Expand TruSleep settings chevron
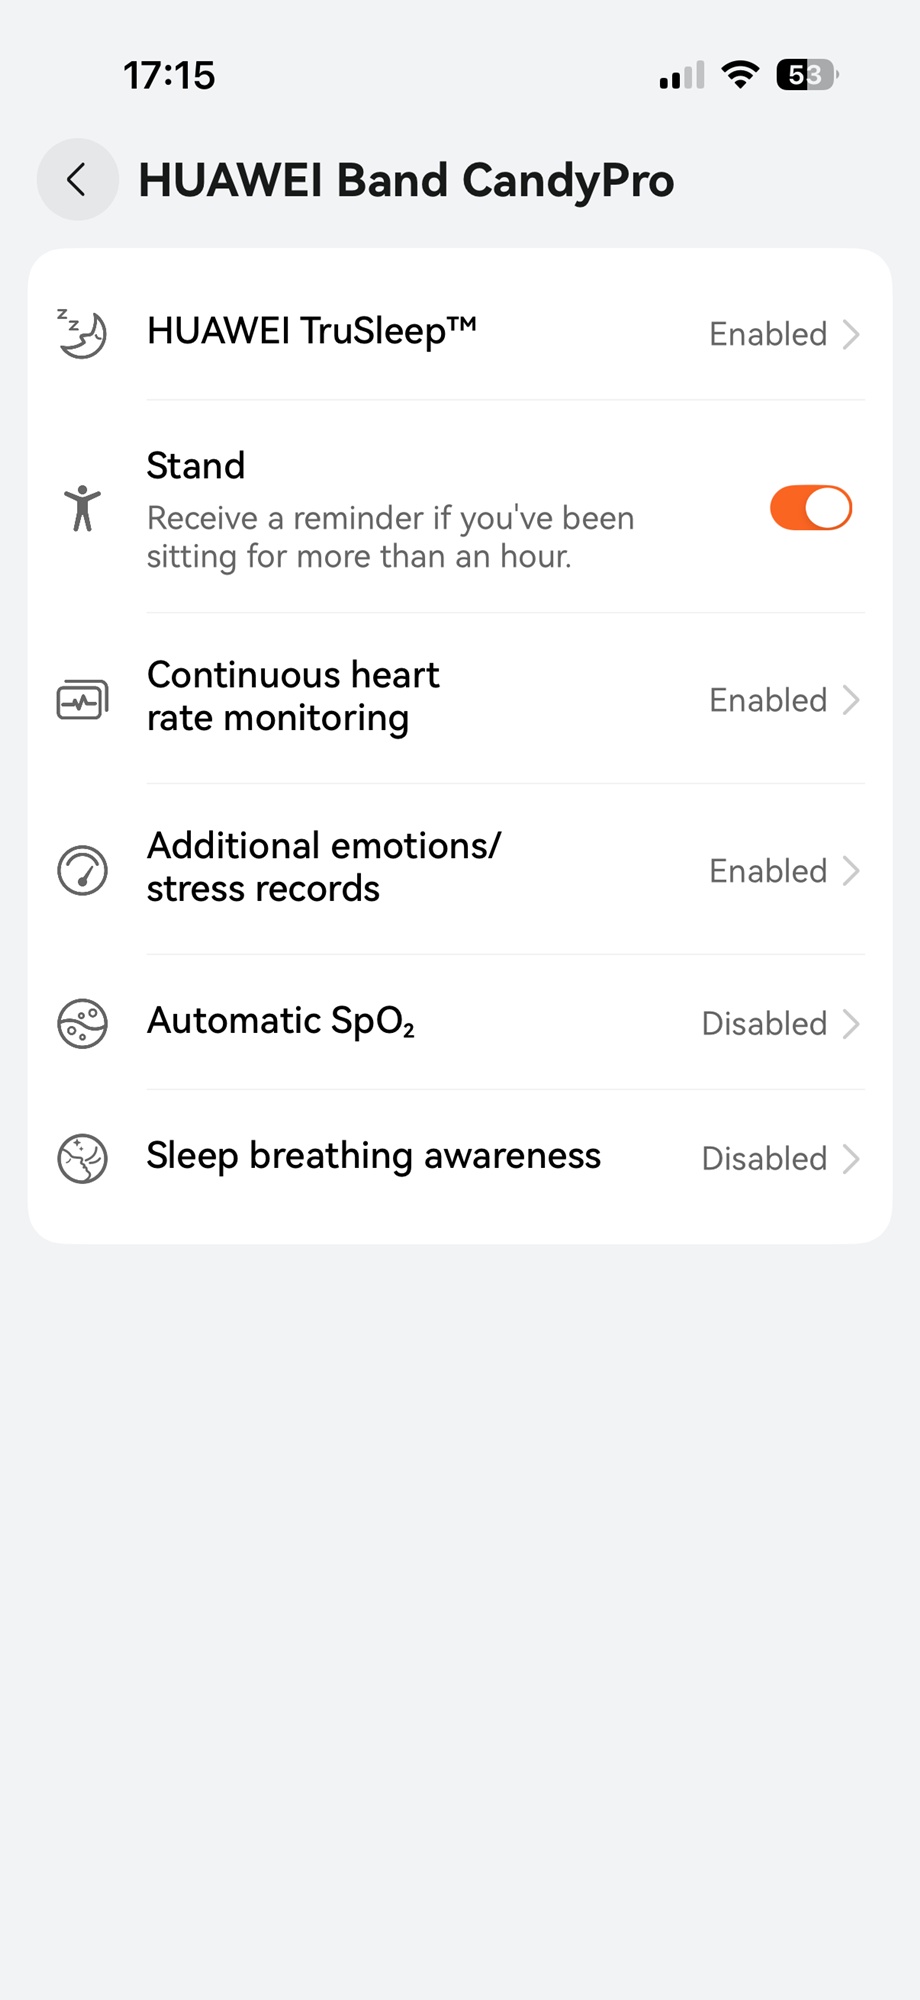Viewport: 920px width, 2000px height. pyautogui.click(x=851, y=334)
